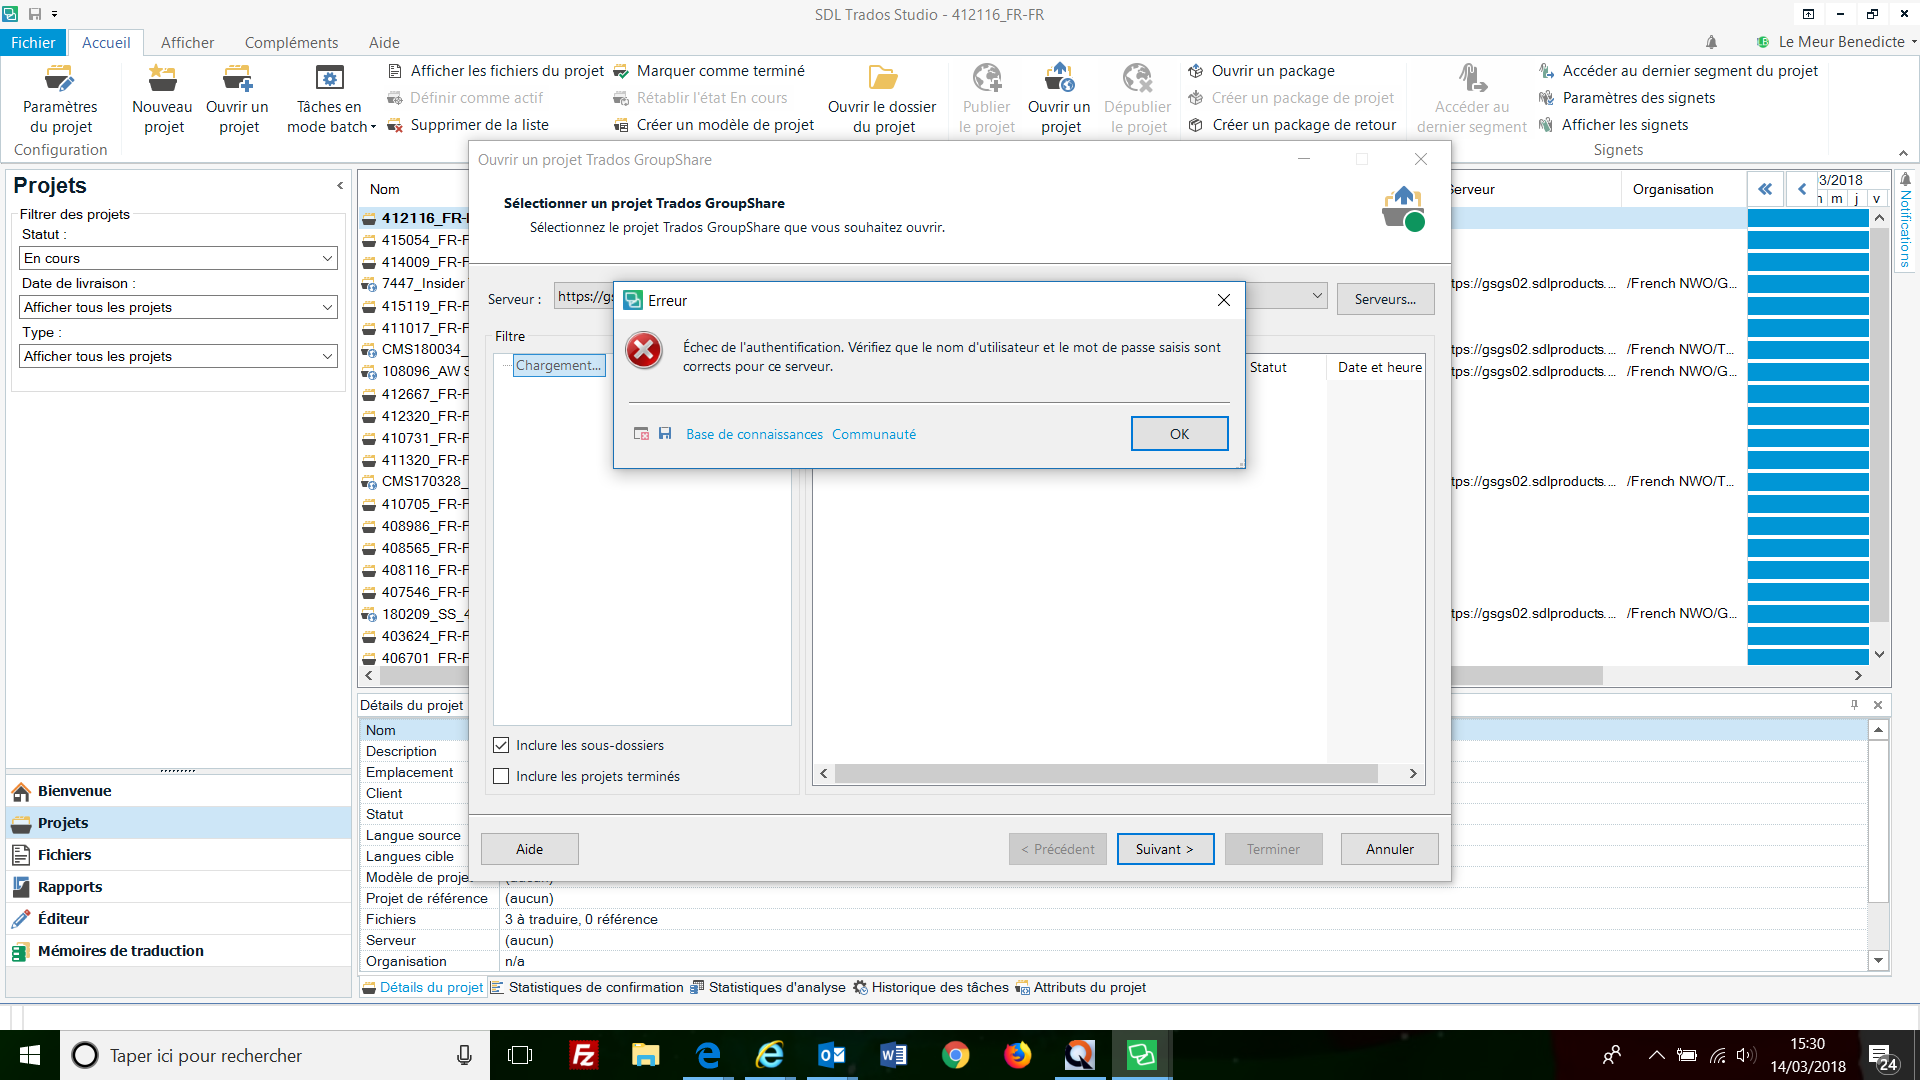Open the notifications bell icon
1920x1080 pixels.
1711,42
